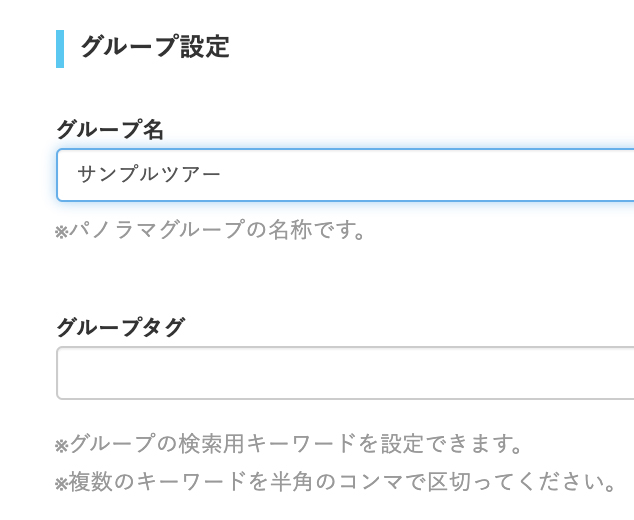Click the ※ mark before グループの検索用キーワード
The width and height of the screenshot is (634, 520).
pyautogui.click(x=61, y=444)
